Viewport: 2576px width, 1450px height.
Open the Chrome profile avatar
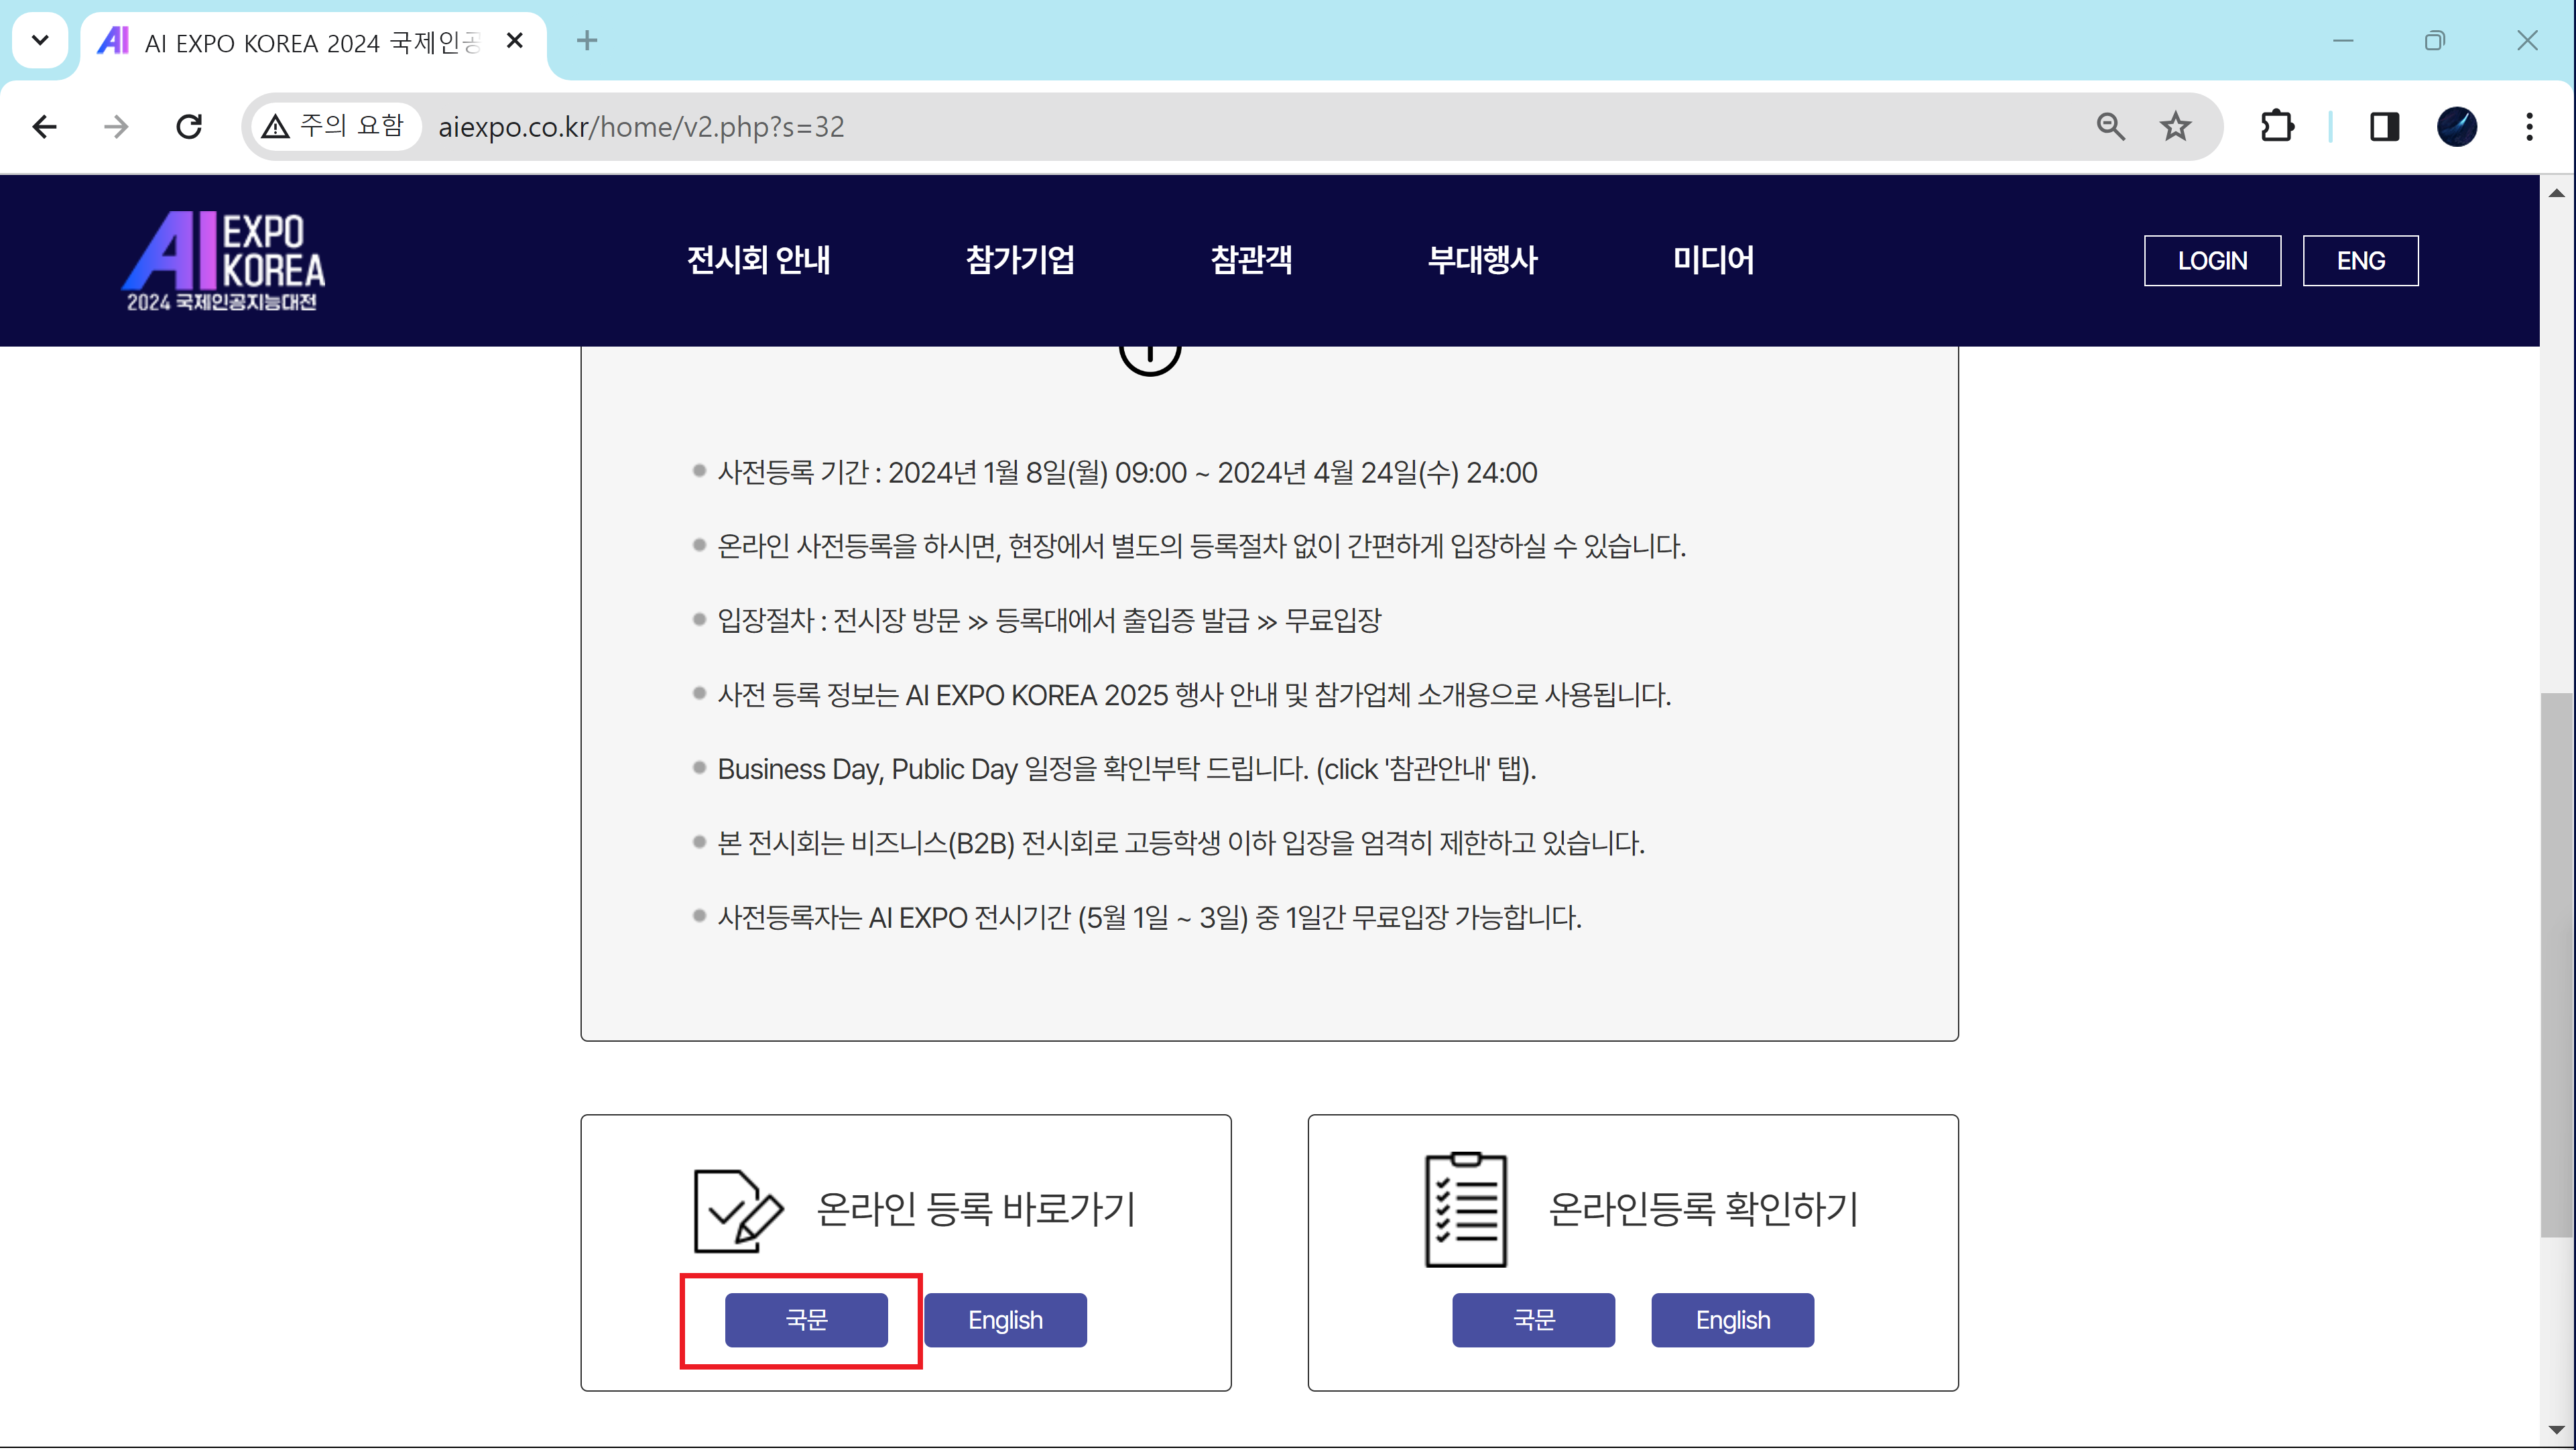coord(2456,127)
